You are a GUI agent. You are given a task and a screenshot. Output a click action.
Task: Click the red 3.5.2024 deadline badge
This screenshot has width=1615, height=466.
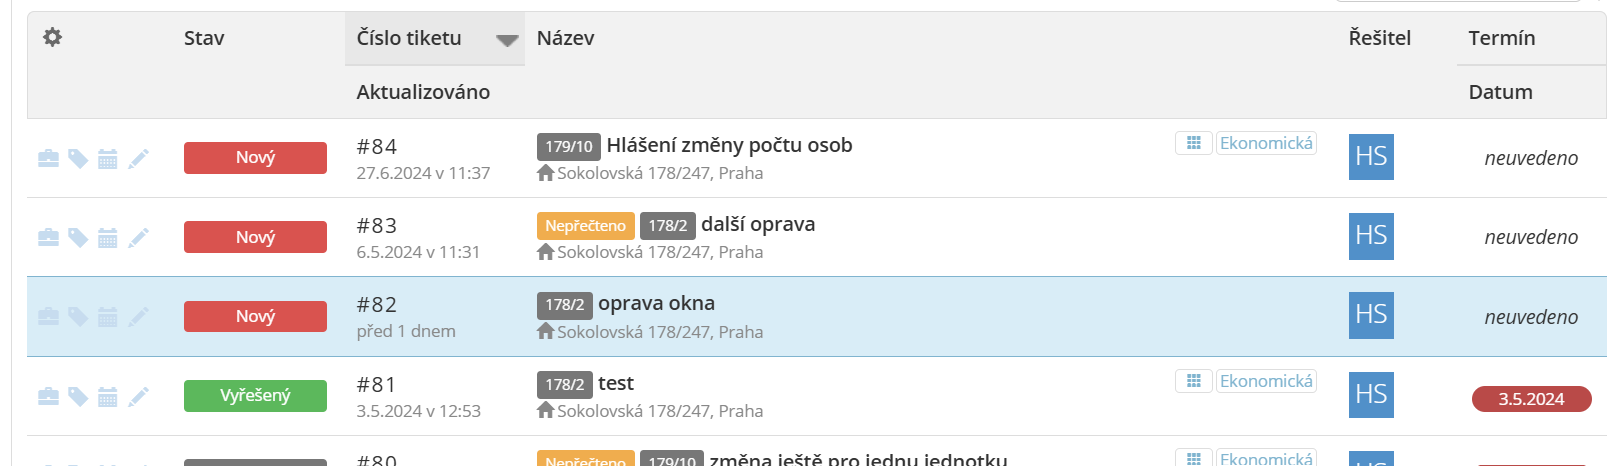click(1531, 399)
